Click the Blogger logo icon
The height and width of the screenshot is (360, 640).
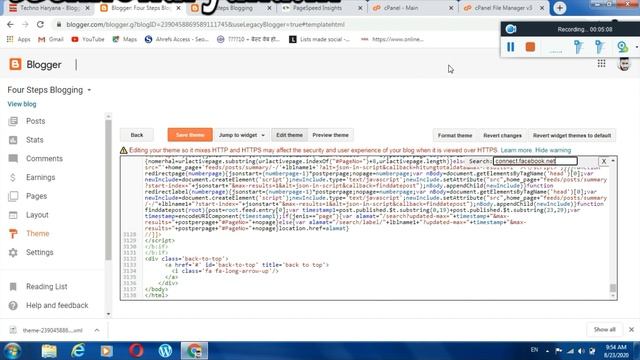tap(15, 64)
